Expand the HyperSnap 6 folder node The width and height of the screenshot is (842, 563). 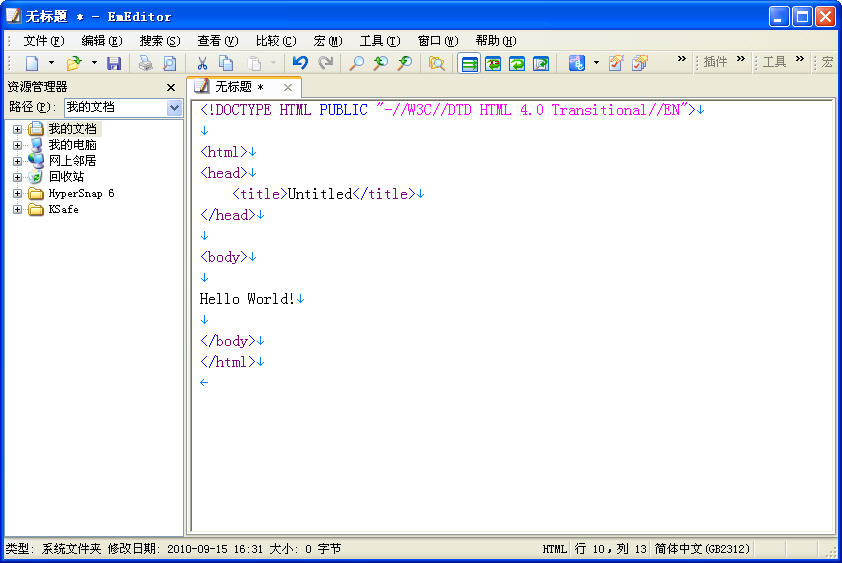pyautogui.click(x=17, y=193)
